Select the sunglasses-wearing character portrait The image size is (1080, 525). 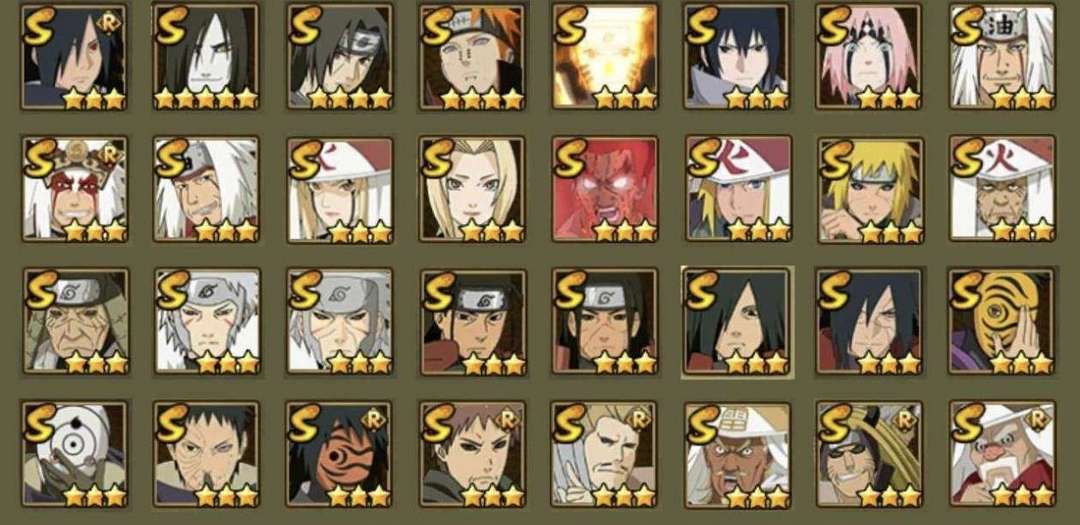(869, 454)
